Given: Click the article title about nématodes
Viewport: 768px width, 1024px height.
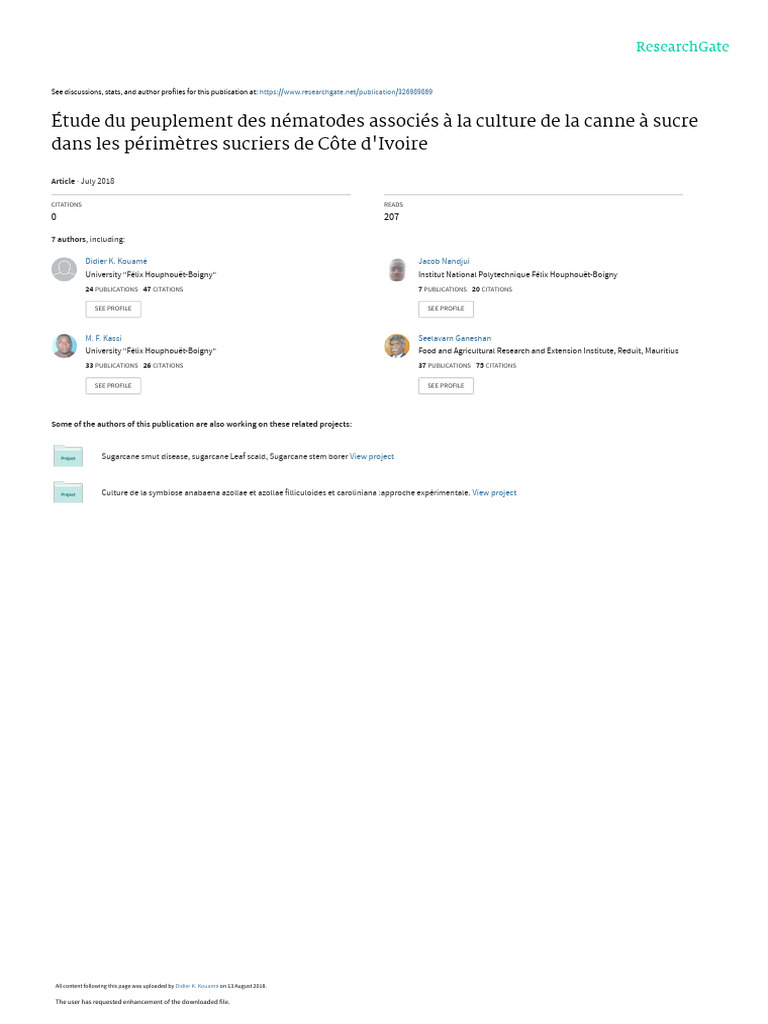Looking at the screenshot, I should [374, 132].
